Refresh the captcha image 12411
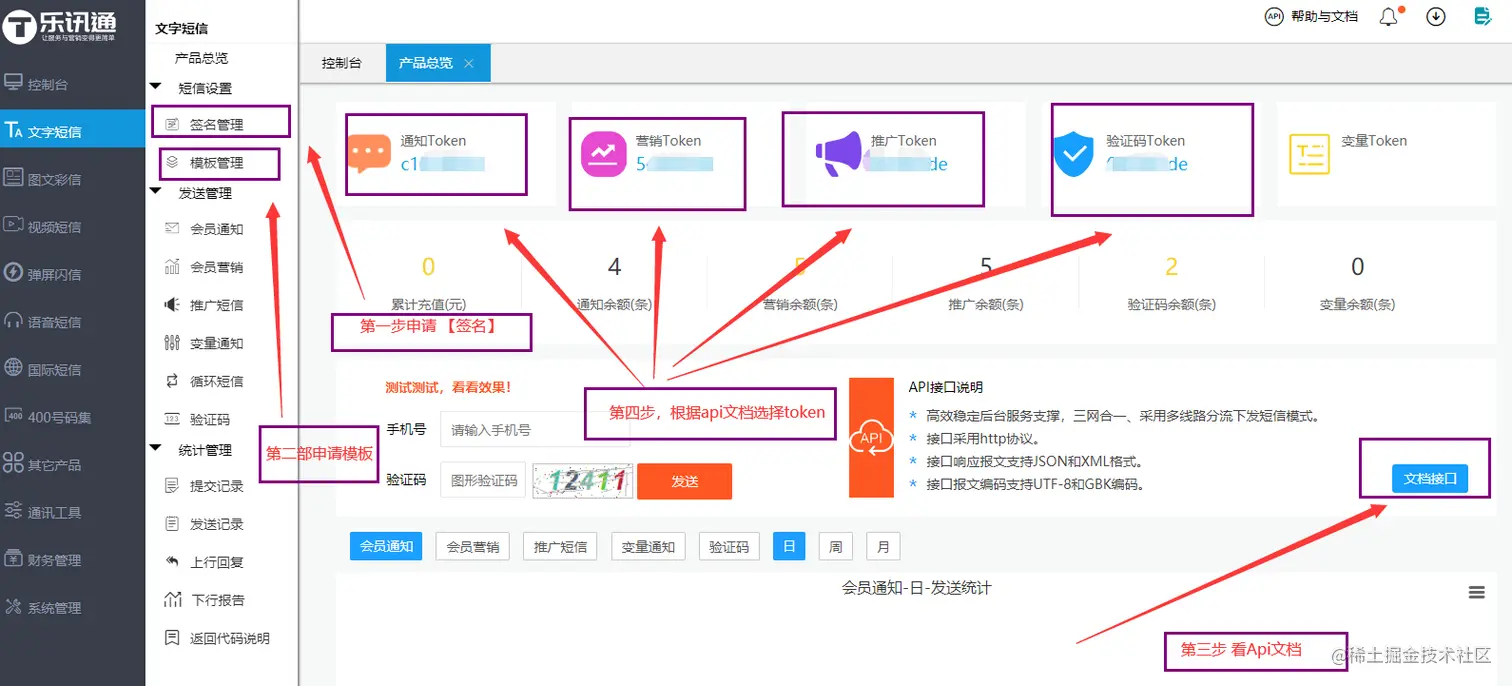 (583, 481)
